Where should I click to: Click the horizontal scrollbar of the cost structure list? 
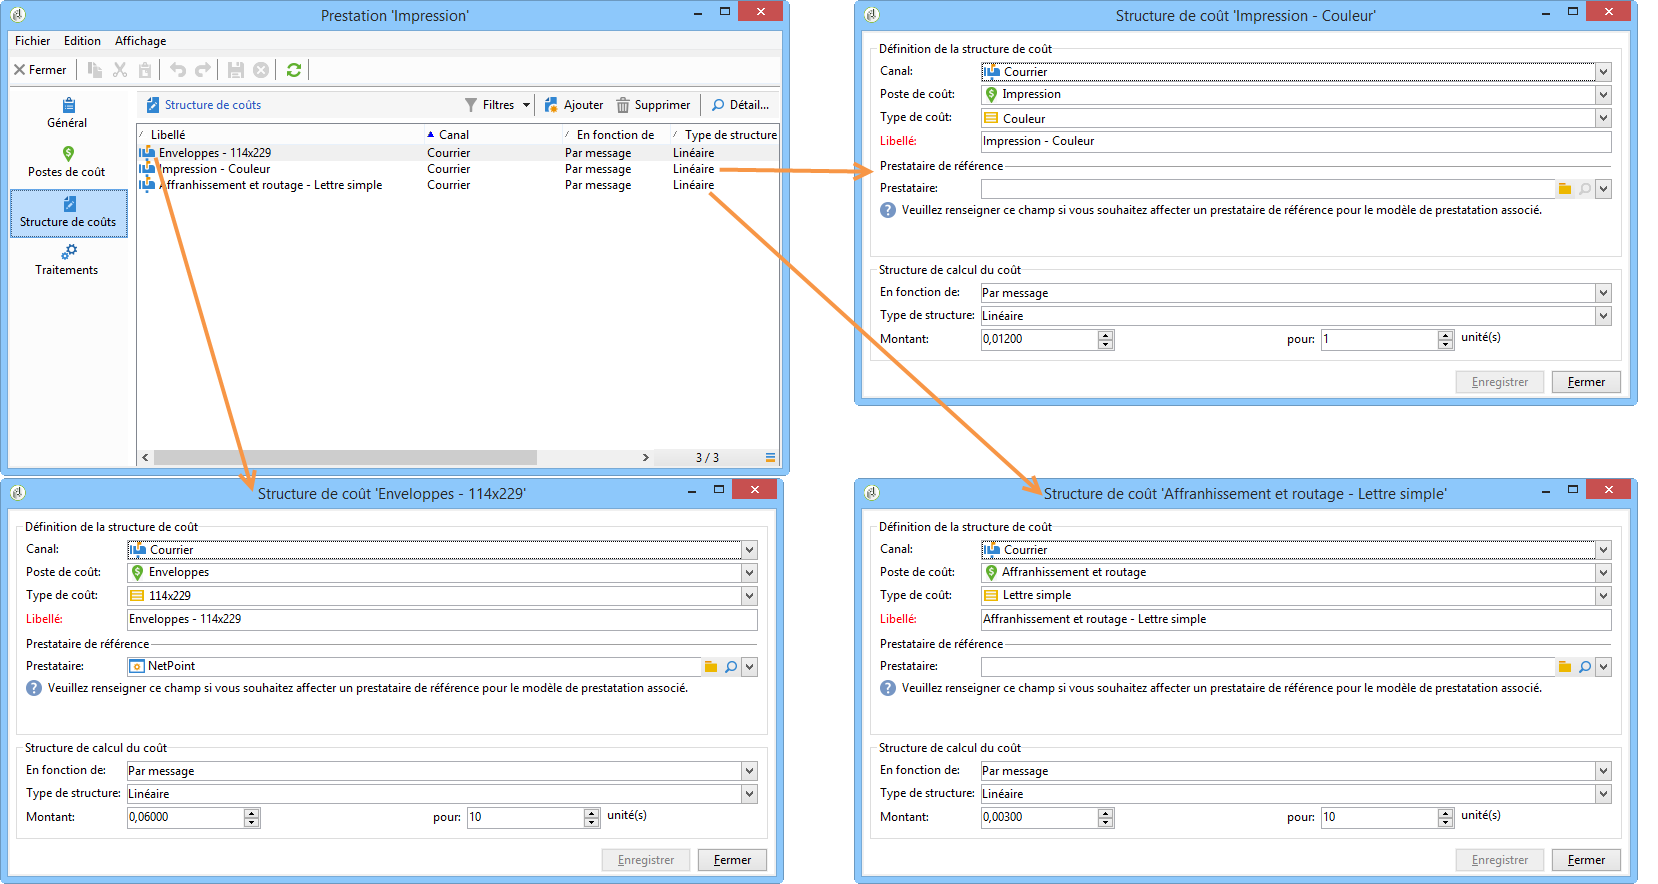click(345, 458)
